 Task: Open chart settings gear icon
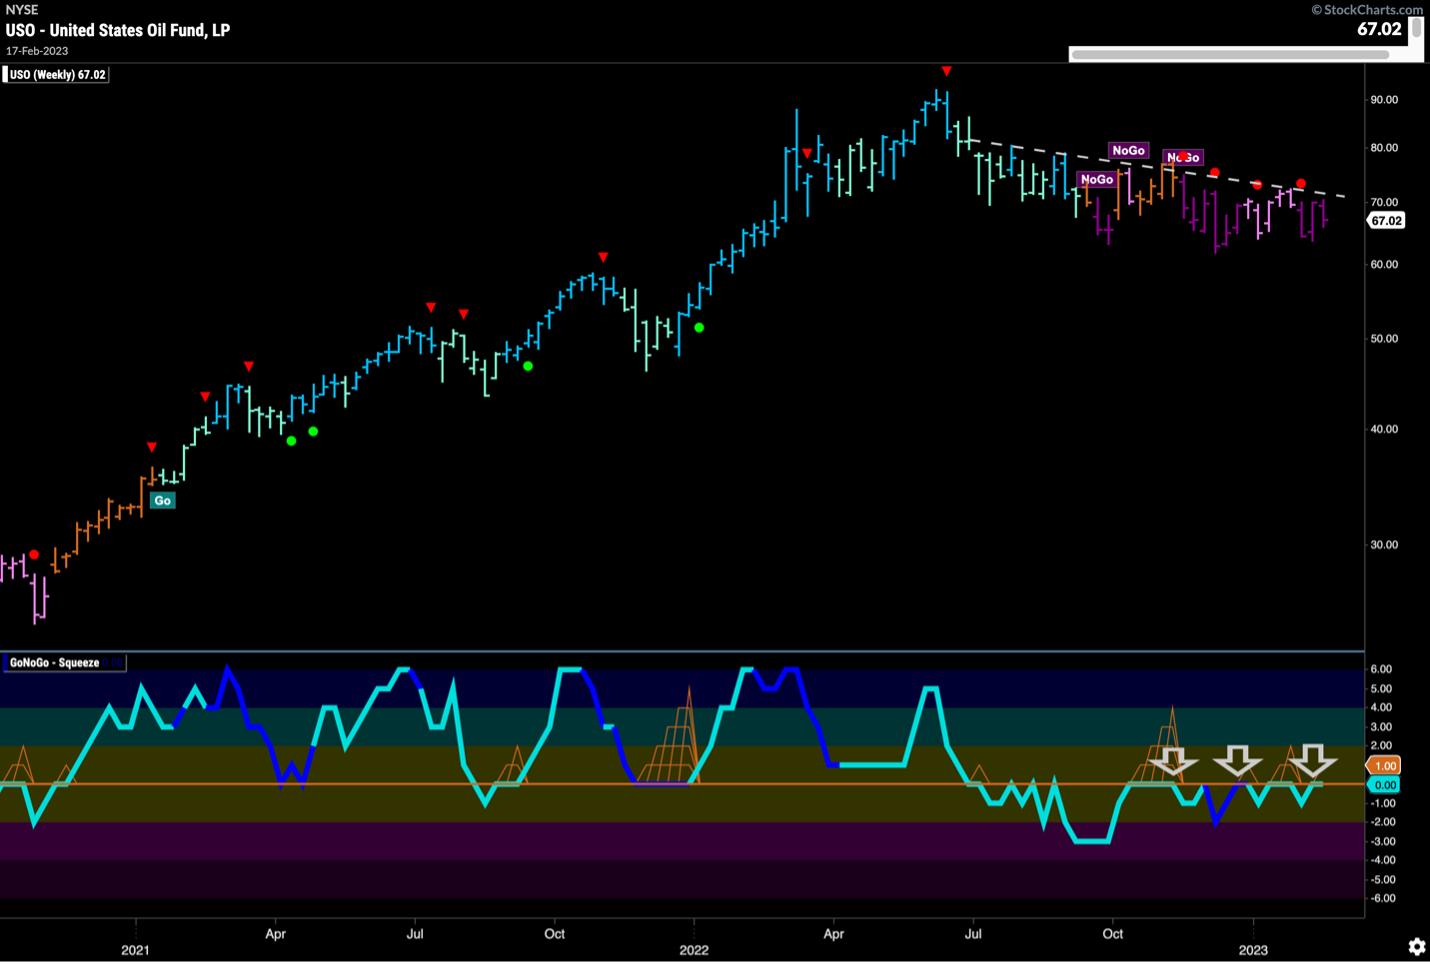1416,946
